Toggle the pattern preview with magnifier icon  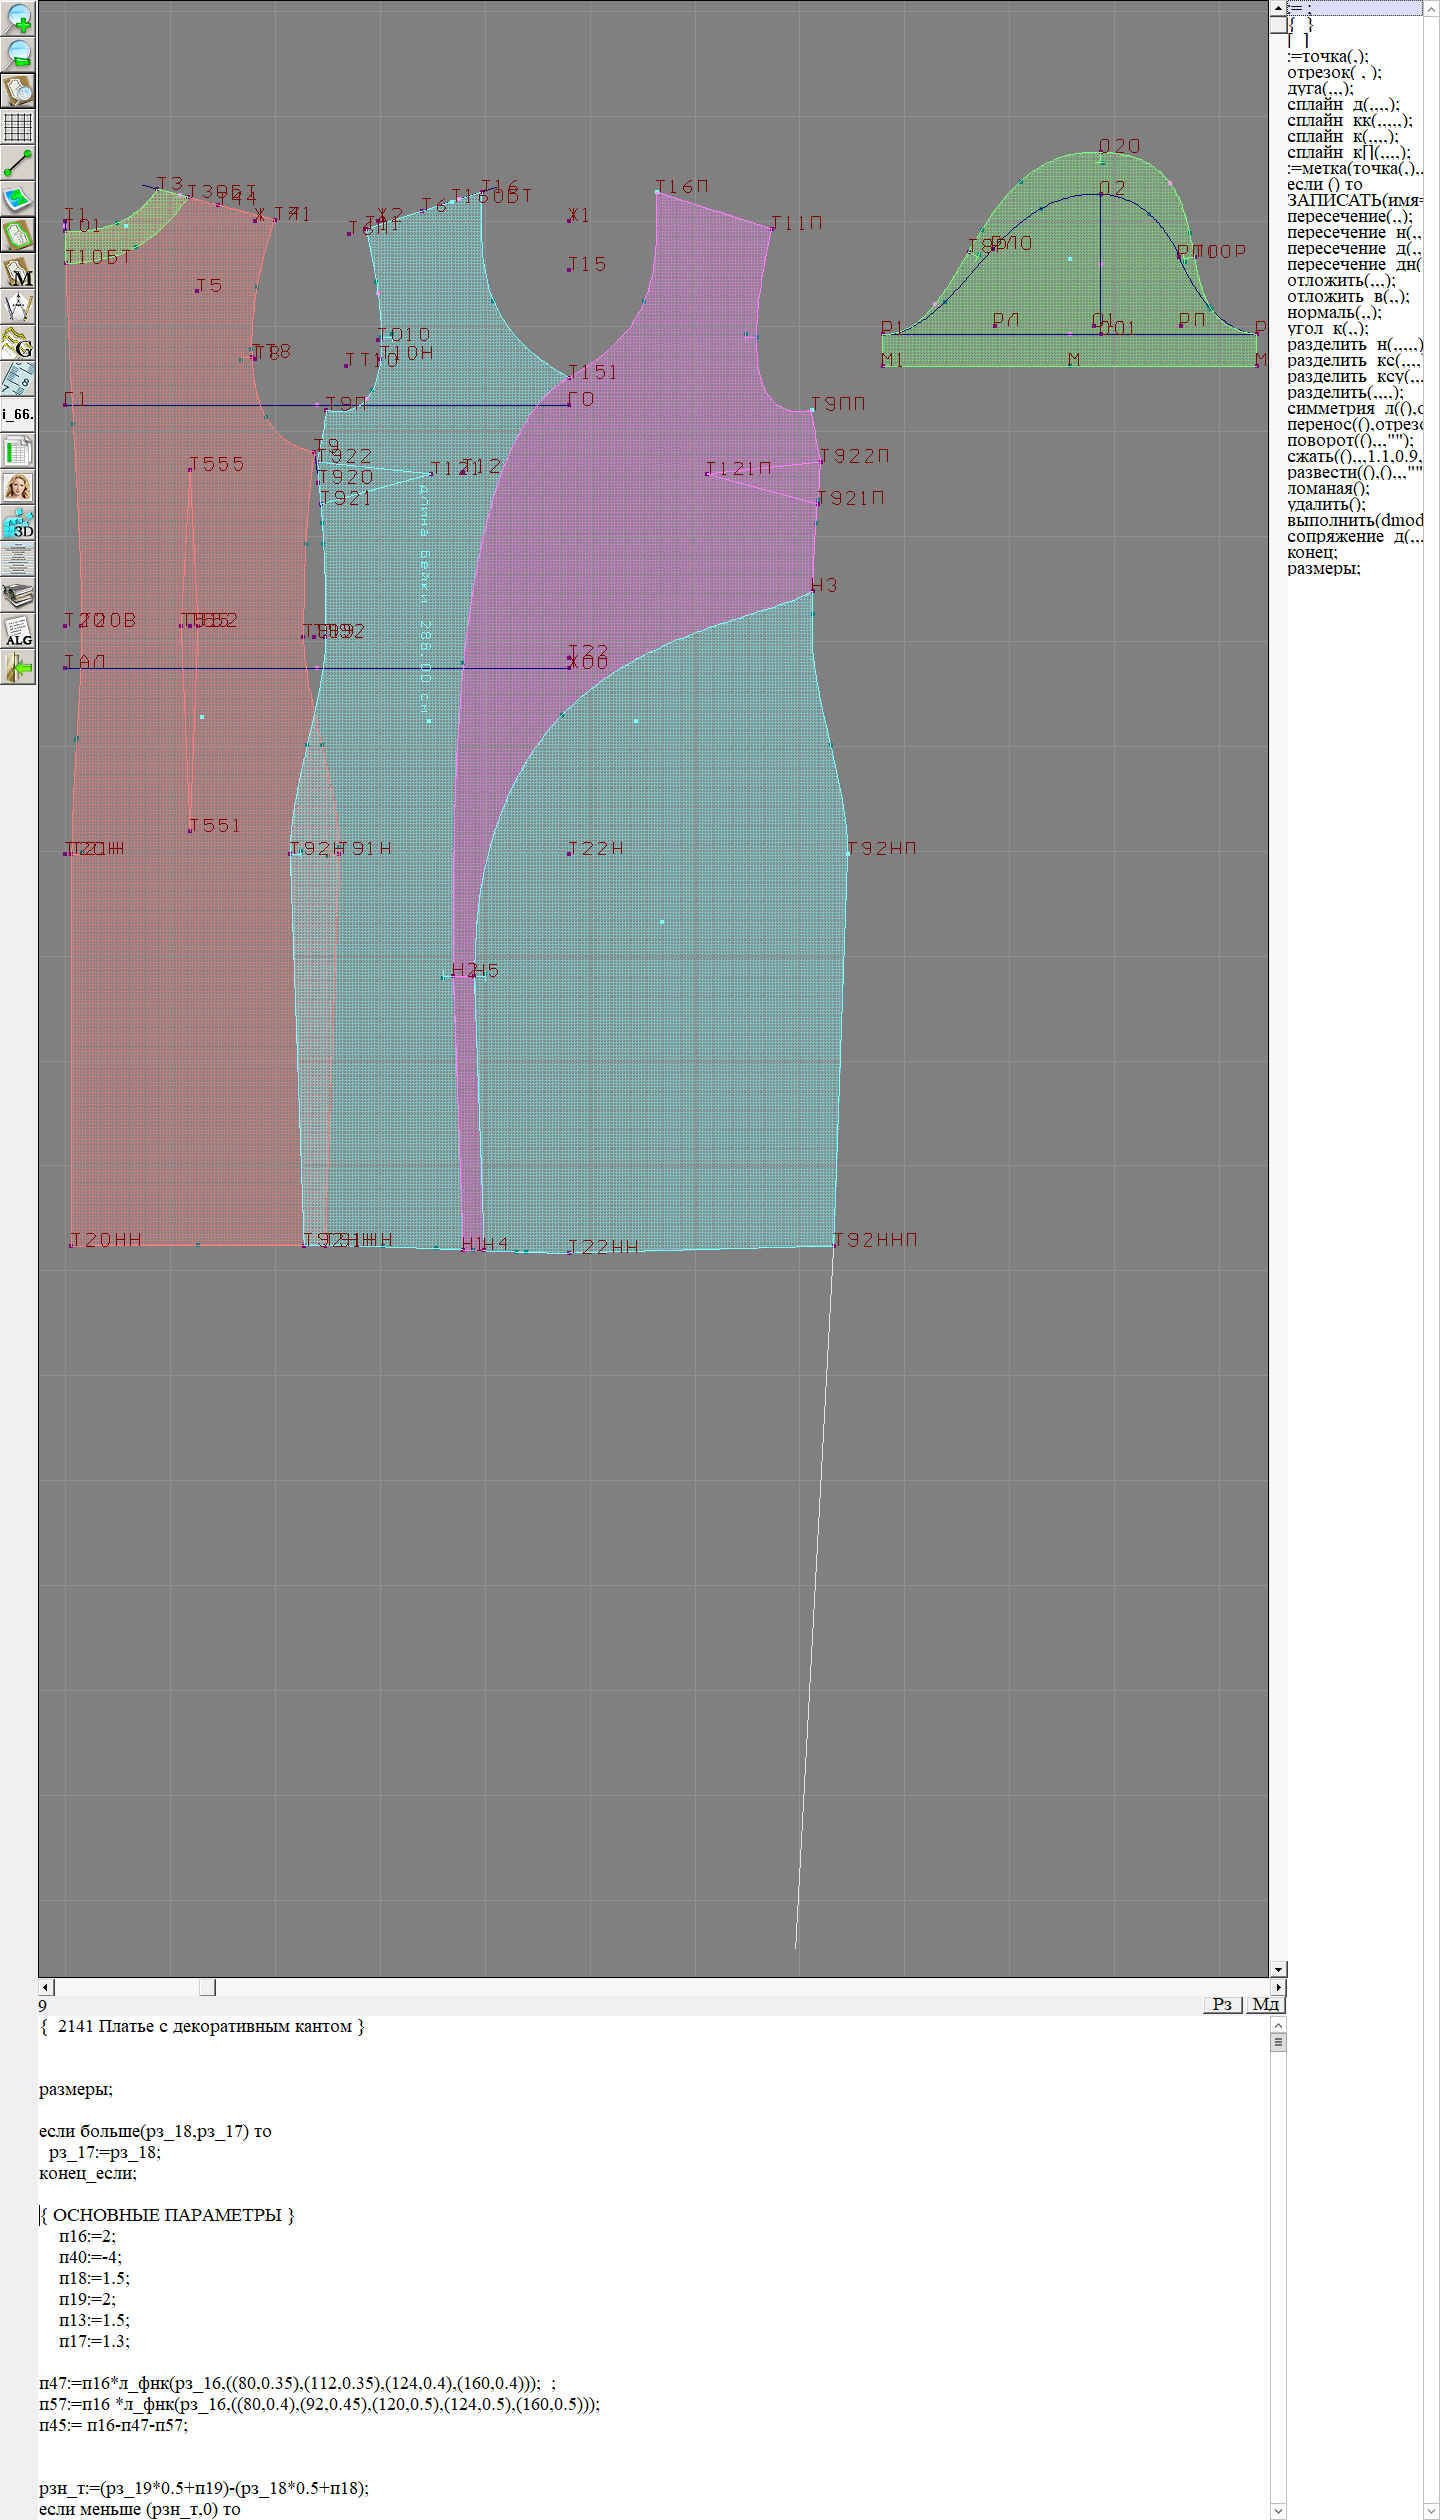click(x=18, y=91)
